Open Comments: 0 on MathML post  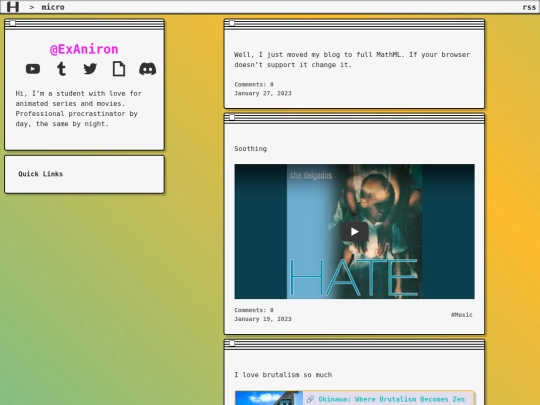tap(254, 84)
